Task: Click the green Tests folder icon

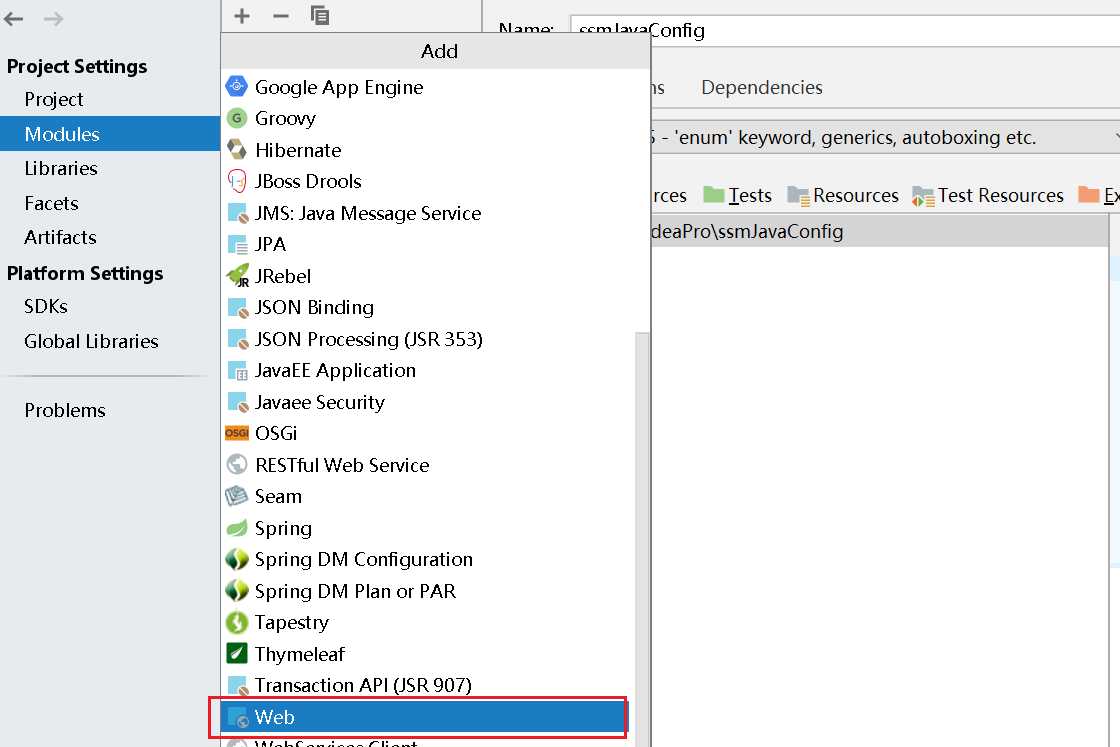Action: coord(714,194)
